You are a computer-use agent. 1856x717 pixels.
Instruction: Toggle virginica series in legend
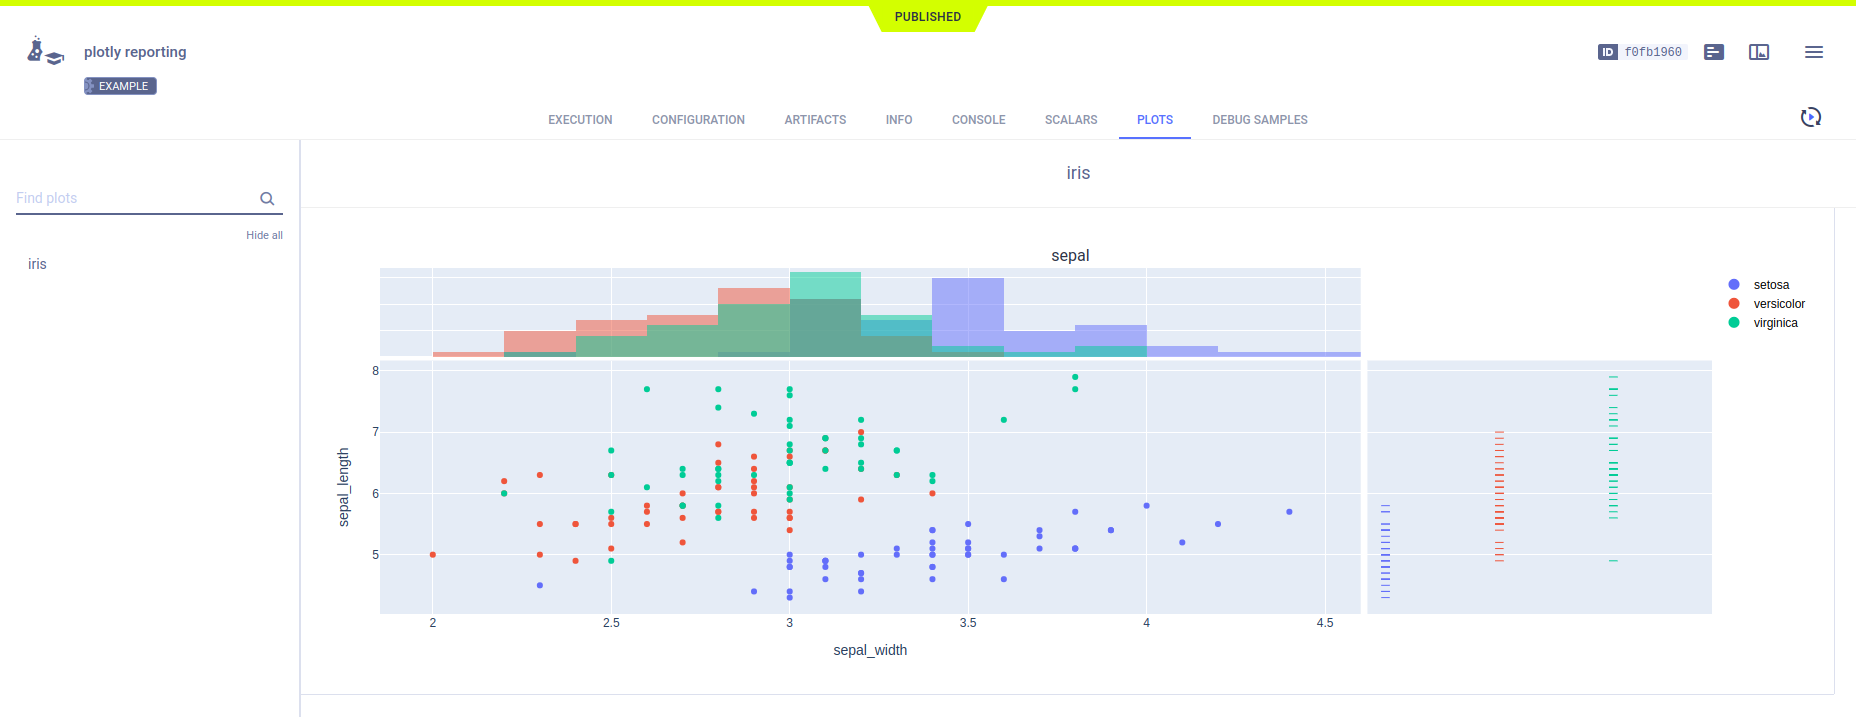click(1774, 323)
